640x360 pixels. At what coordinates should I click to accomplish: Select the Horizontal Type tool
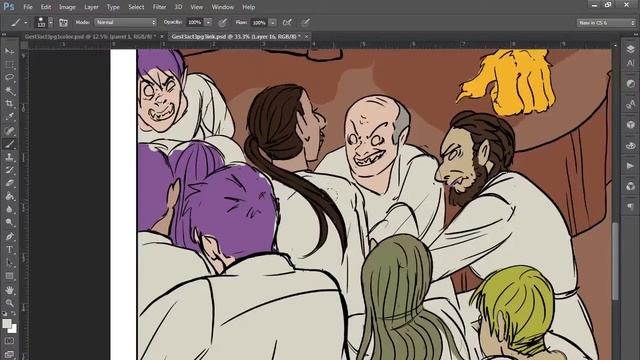(9, 249)
